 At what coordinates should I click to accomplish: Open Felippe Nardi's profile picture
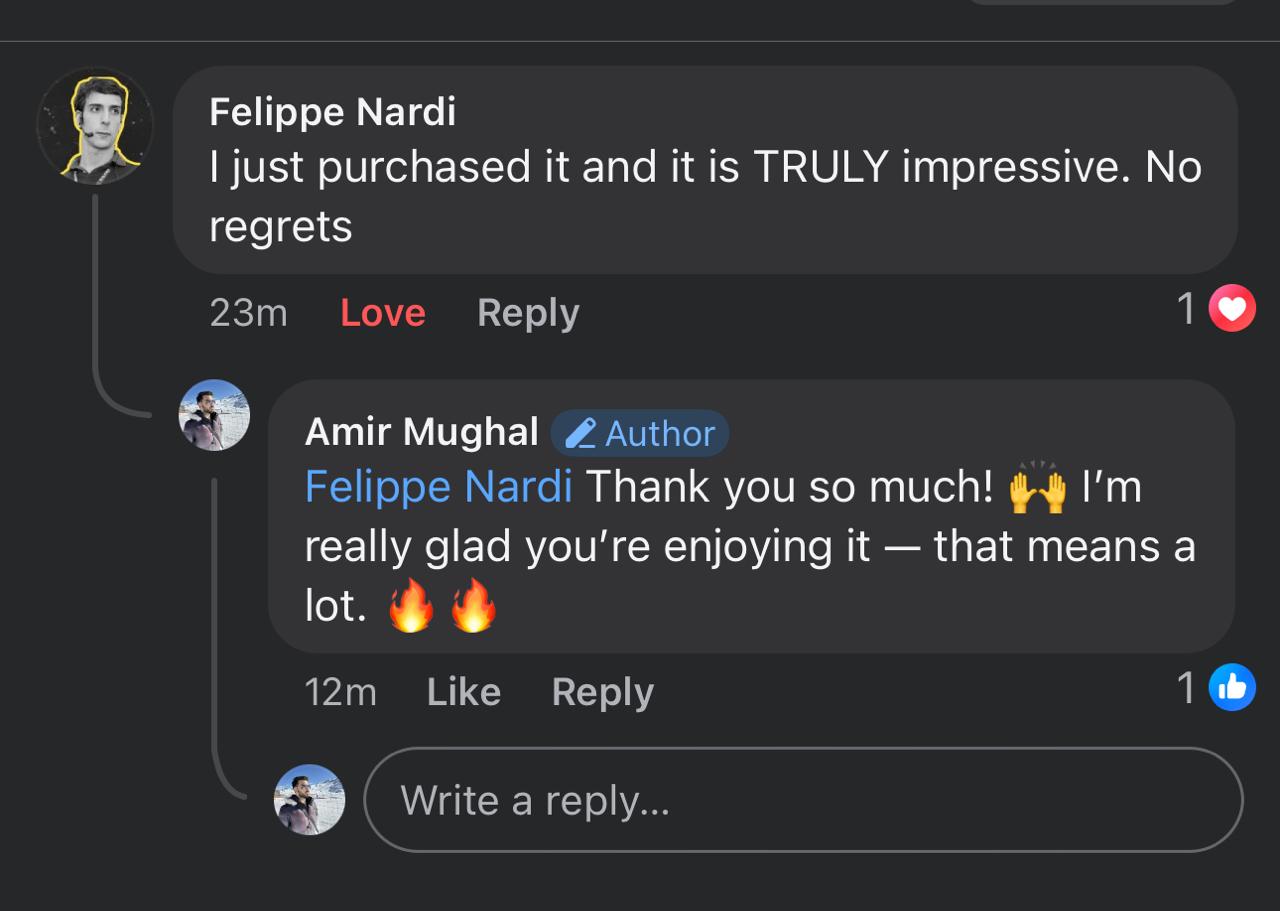tap(95, 126)
